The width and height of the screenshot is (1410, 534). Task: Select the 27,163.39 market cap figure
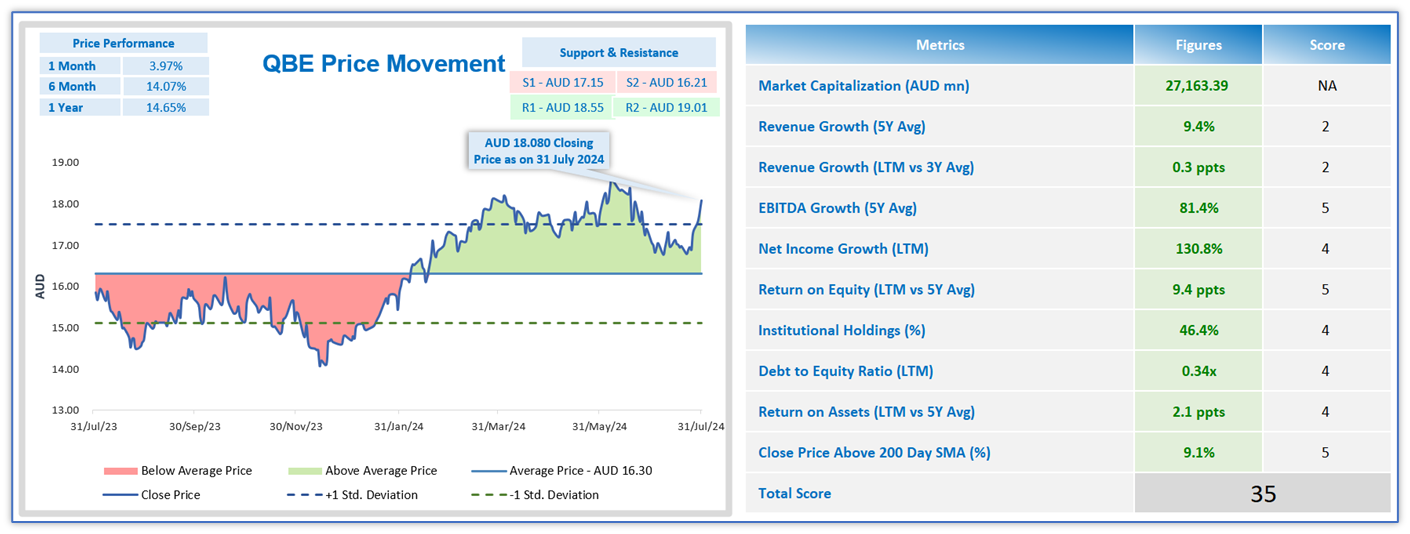point(1198,86)
